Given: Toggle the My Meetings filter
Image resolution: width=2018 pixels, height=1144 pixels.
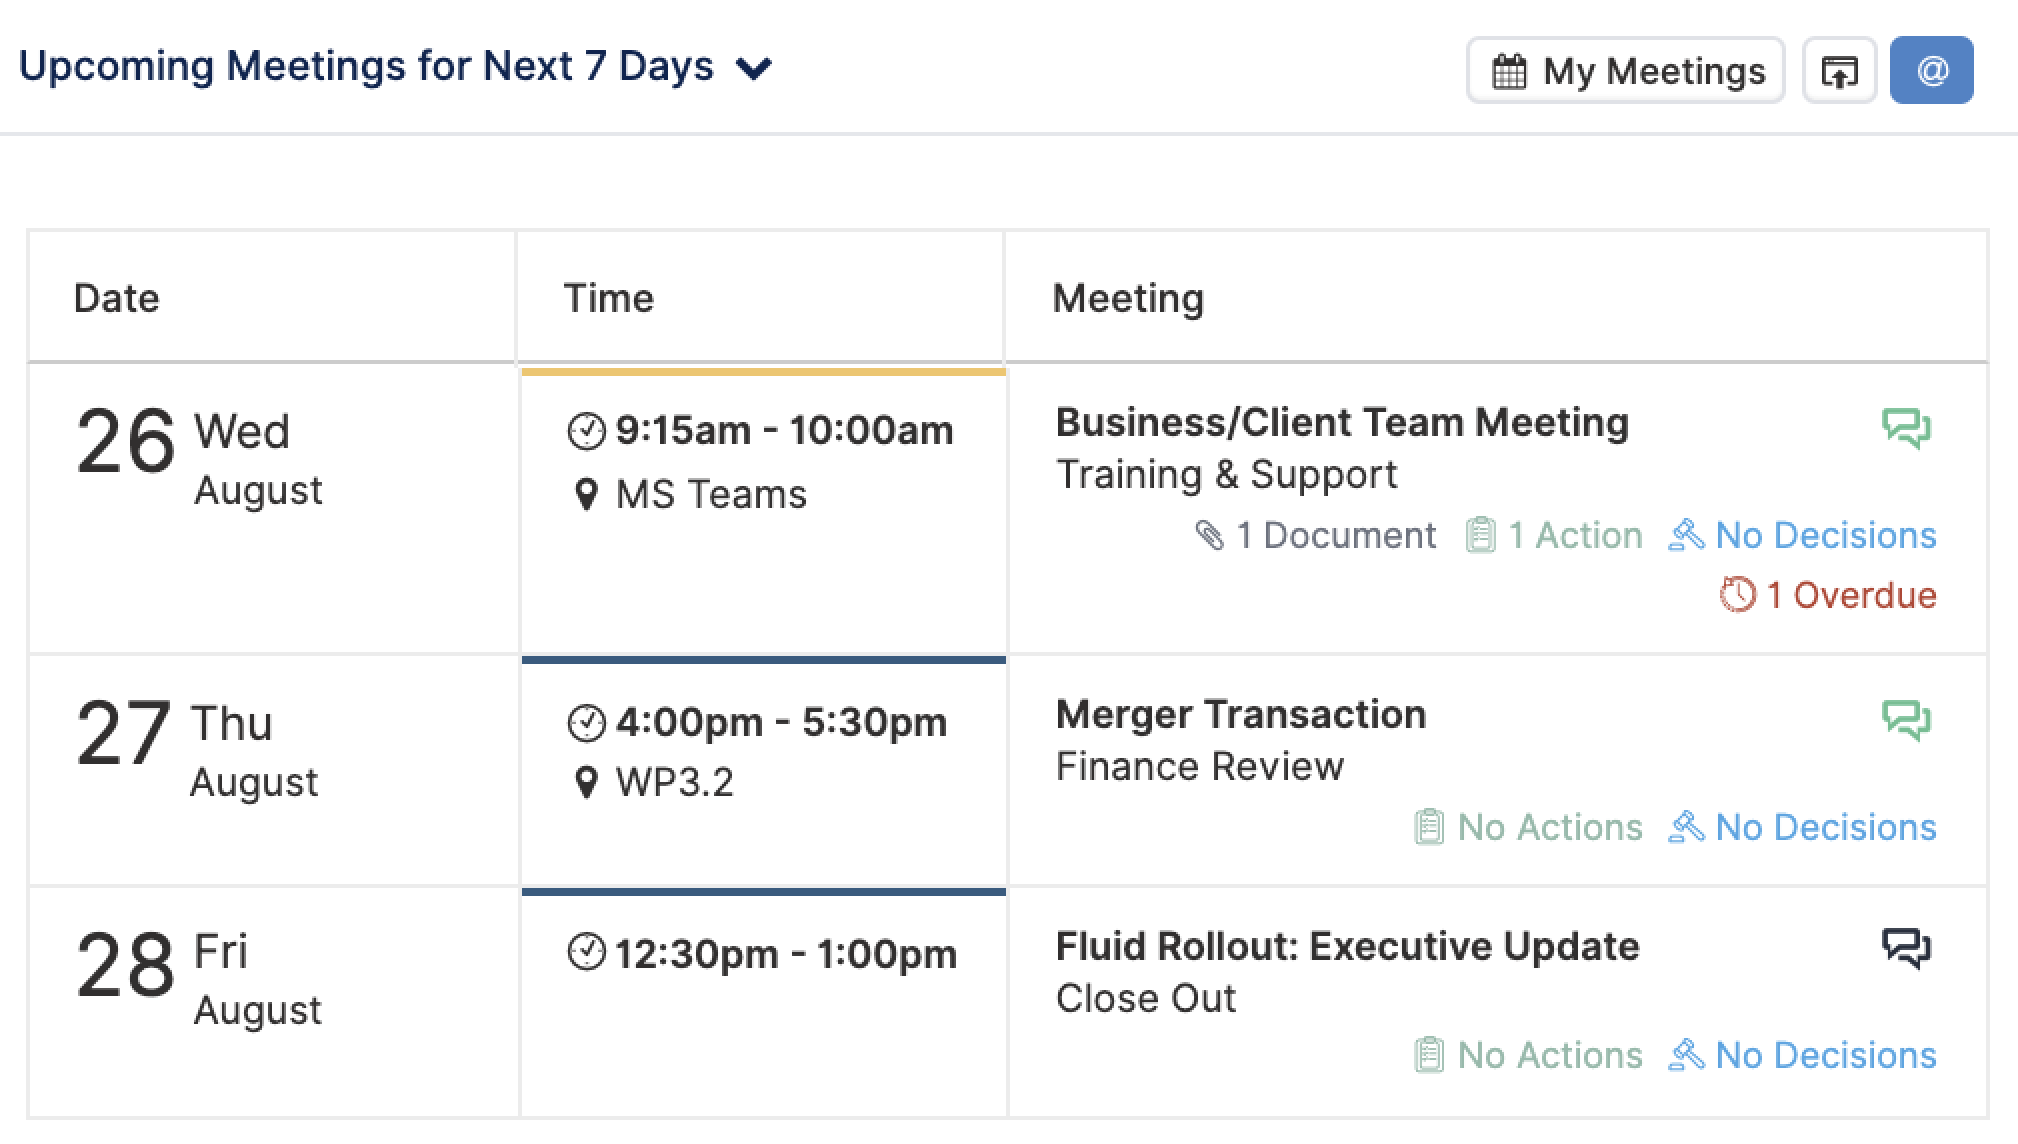Looking at the screenshot, I should [1626, 71].
